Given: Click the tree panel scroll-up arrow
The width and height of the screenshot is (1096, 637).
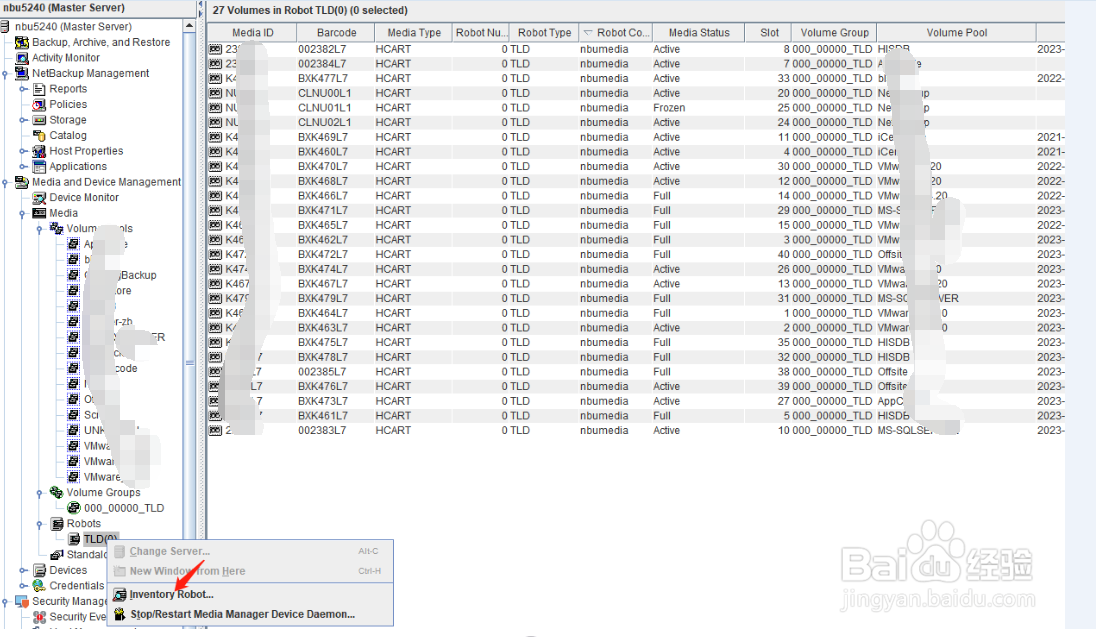Looking at the screenshot, I should pyautogui.click(x=189, y=26).
